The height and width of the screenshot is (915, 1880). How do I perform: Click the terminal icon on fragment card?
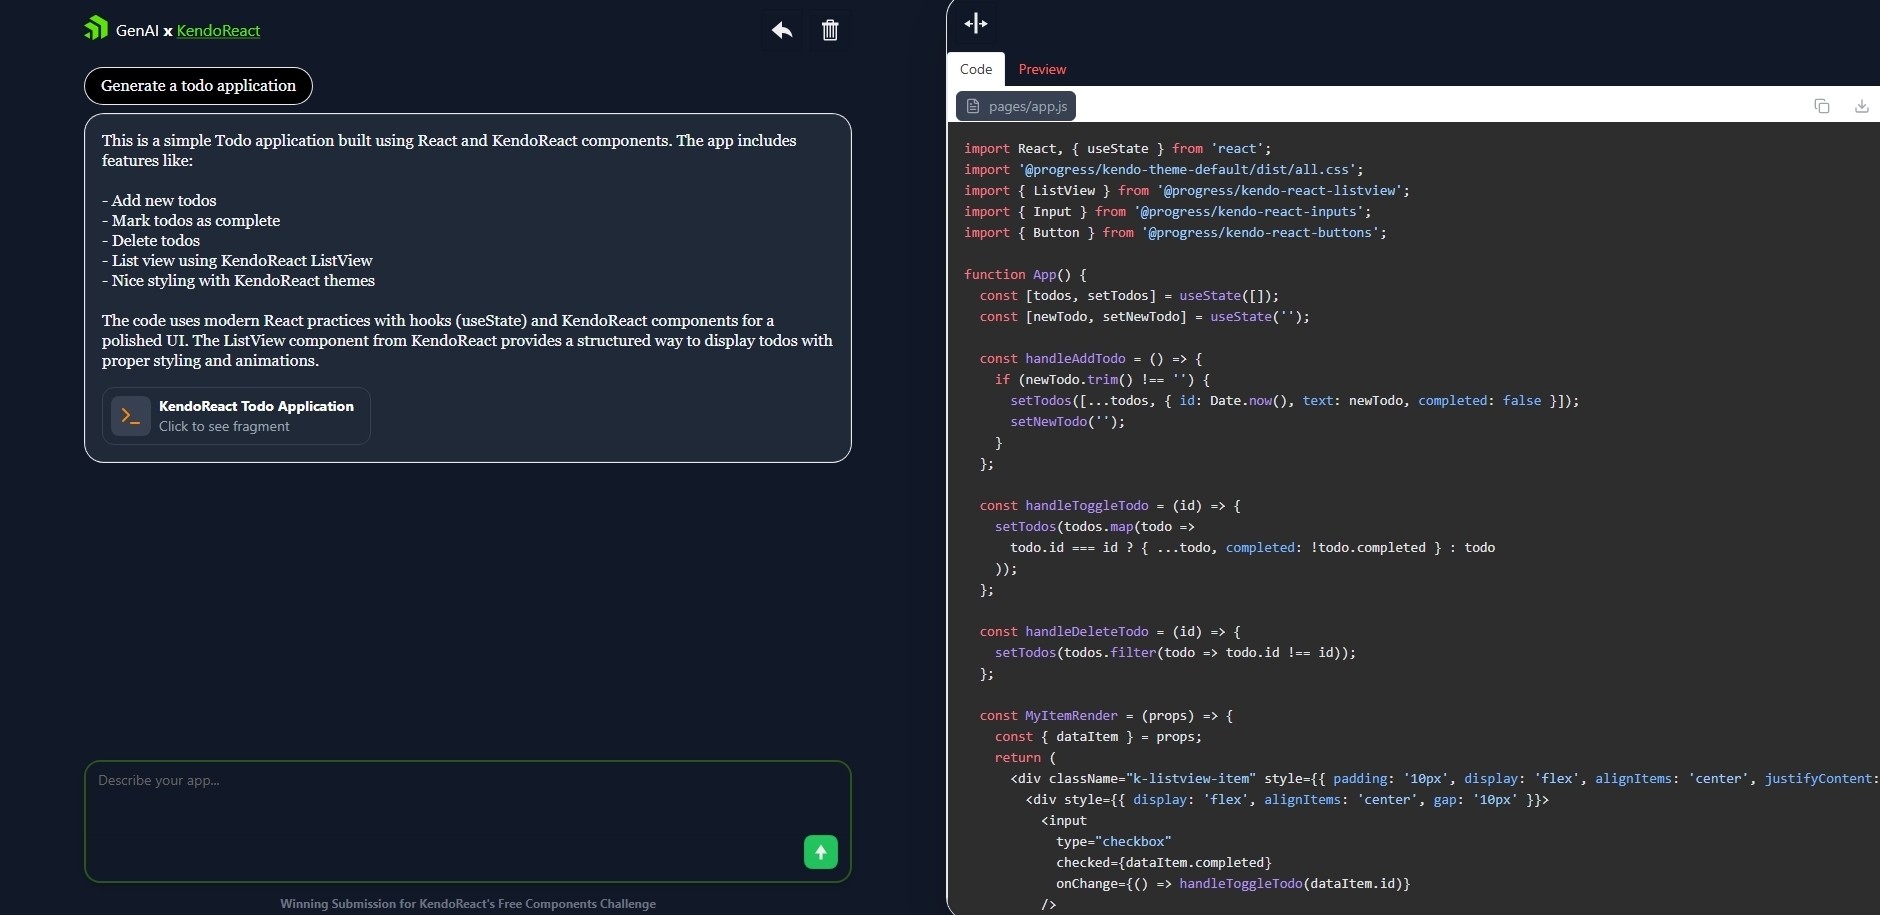click(131, 416)
